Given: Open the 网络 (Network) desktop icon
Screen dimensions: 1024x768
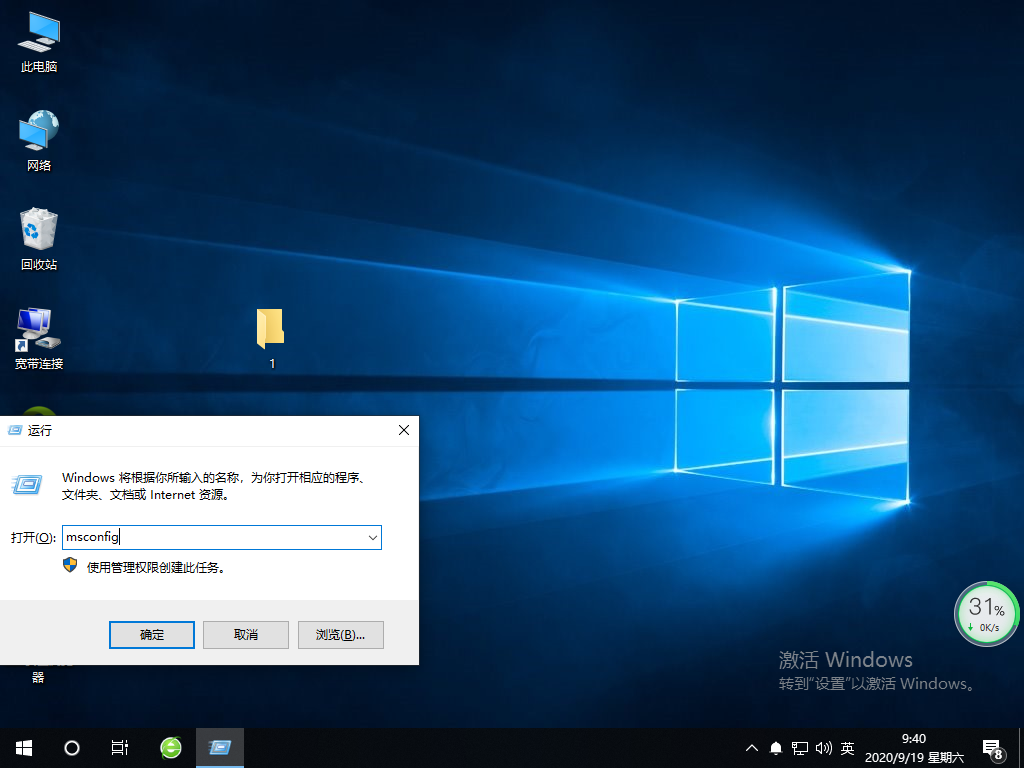Looking at the screenshot, I should pos(38,131).
